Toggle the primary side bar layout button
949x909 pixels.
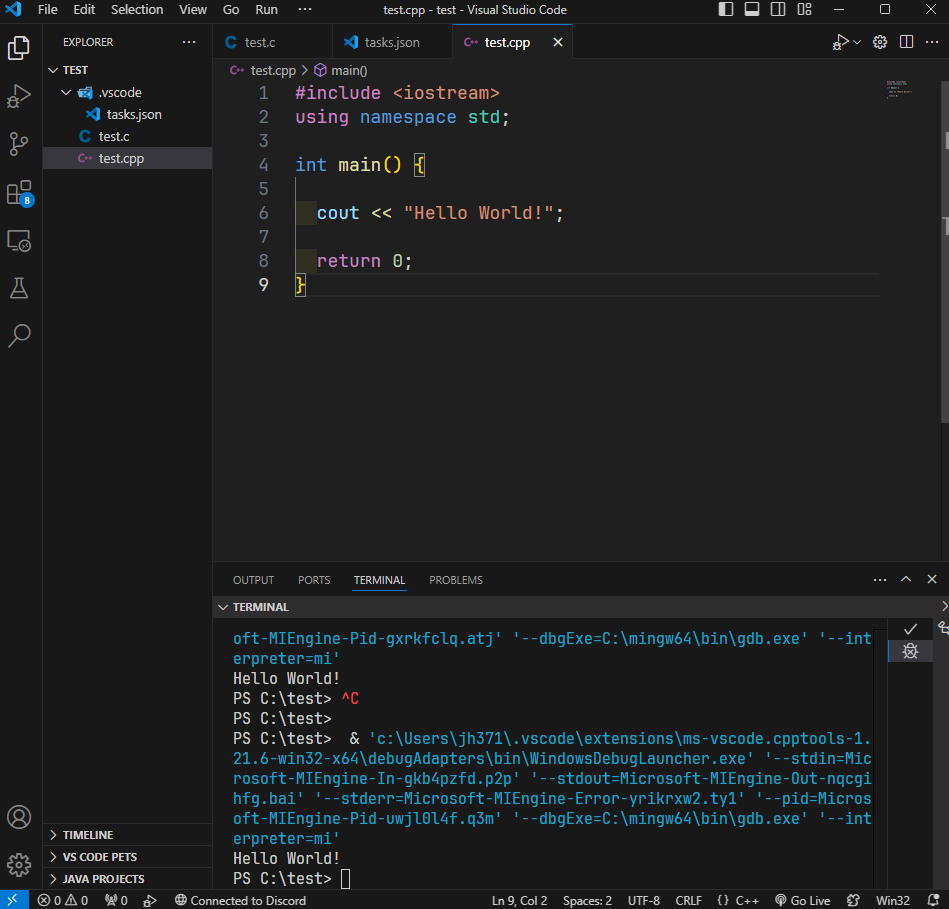pos(726,10)
